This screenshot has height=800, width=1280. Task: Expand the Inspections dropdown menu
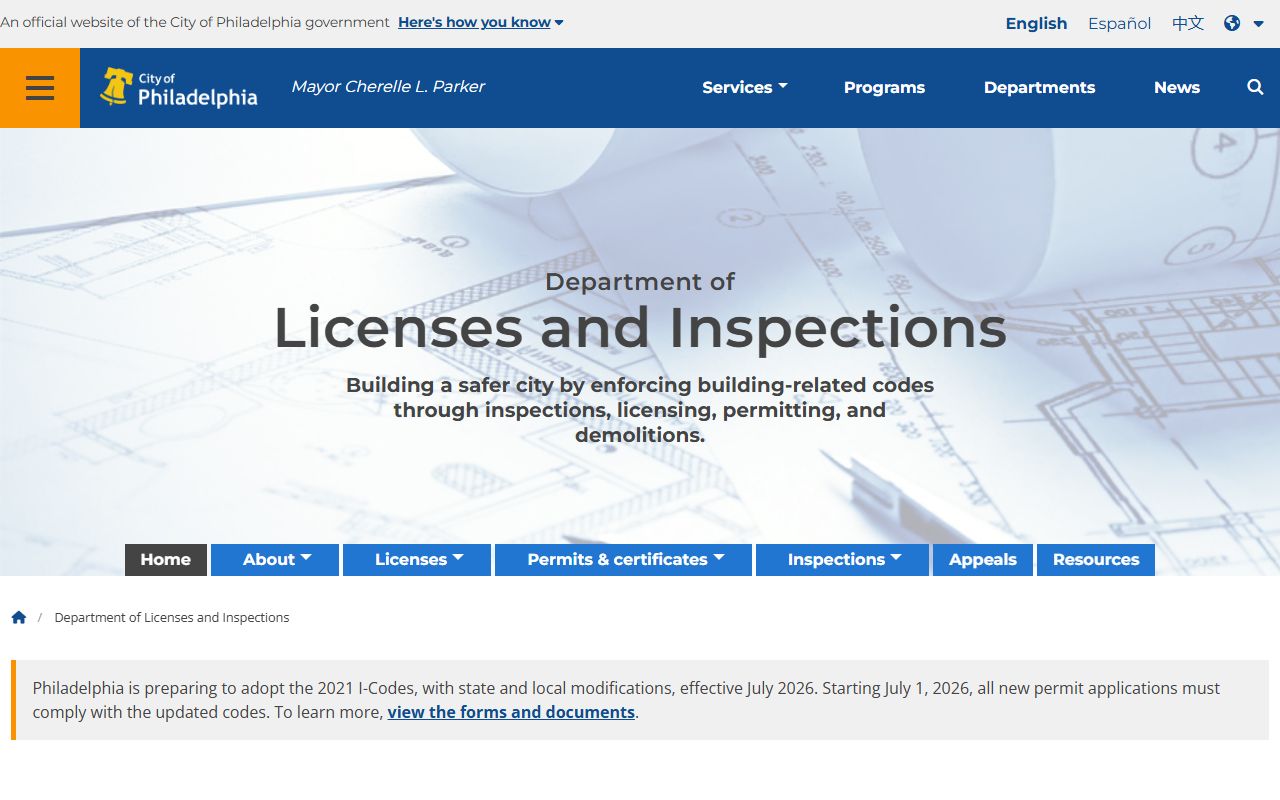coord(842,560)
